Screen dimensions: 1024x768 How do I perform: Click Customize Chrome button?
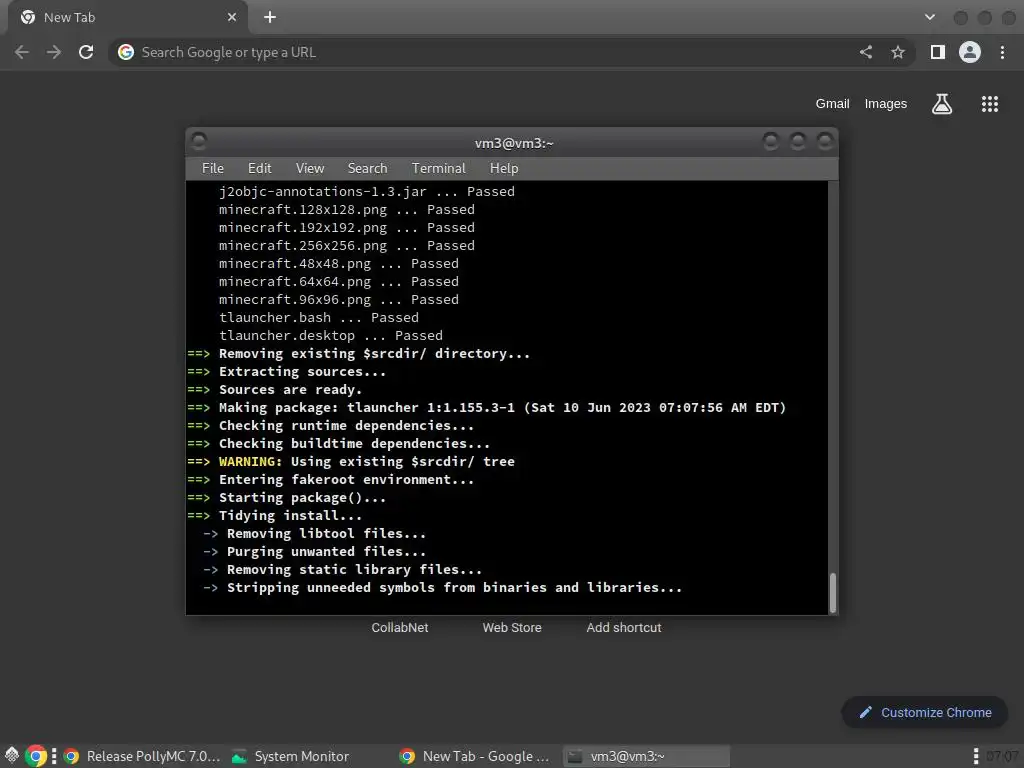[925, 712]
